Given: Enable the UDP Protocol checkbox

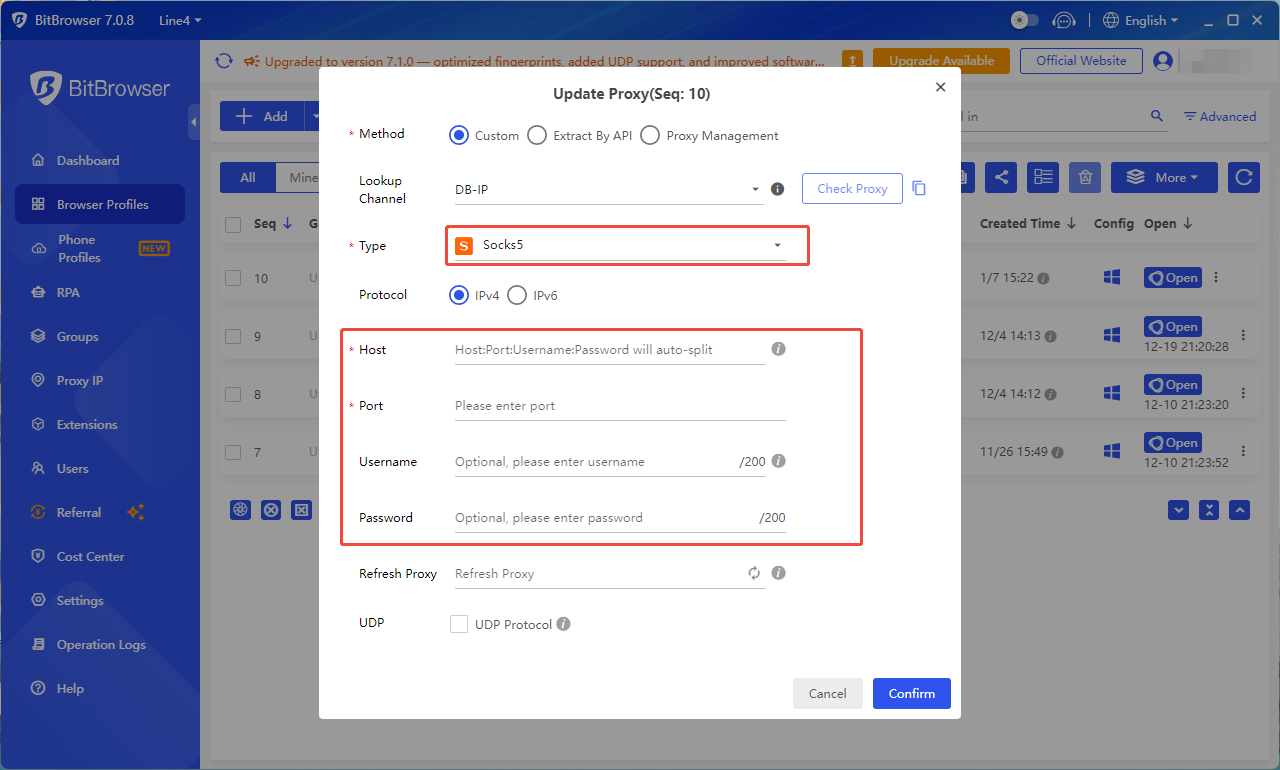Looking at the screenshot, I should pyautogui.click(x=459, y=624).
